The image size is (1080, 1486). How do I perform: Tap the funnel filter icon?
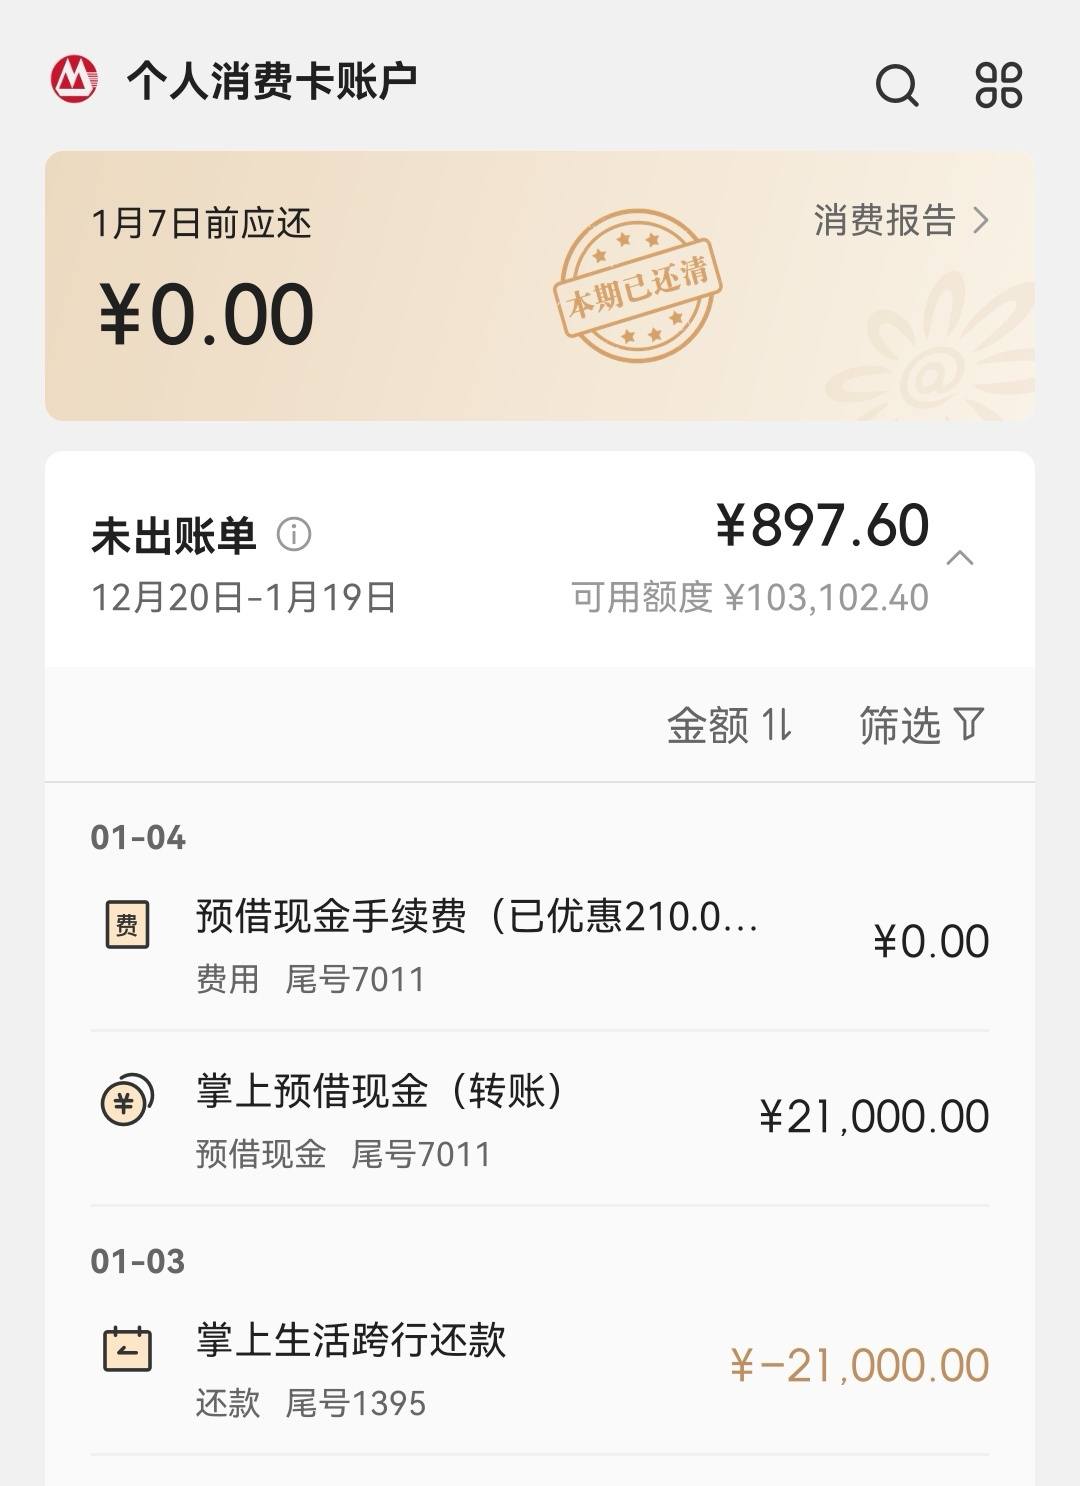click(x=969, y=724)
